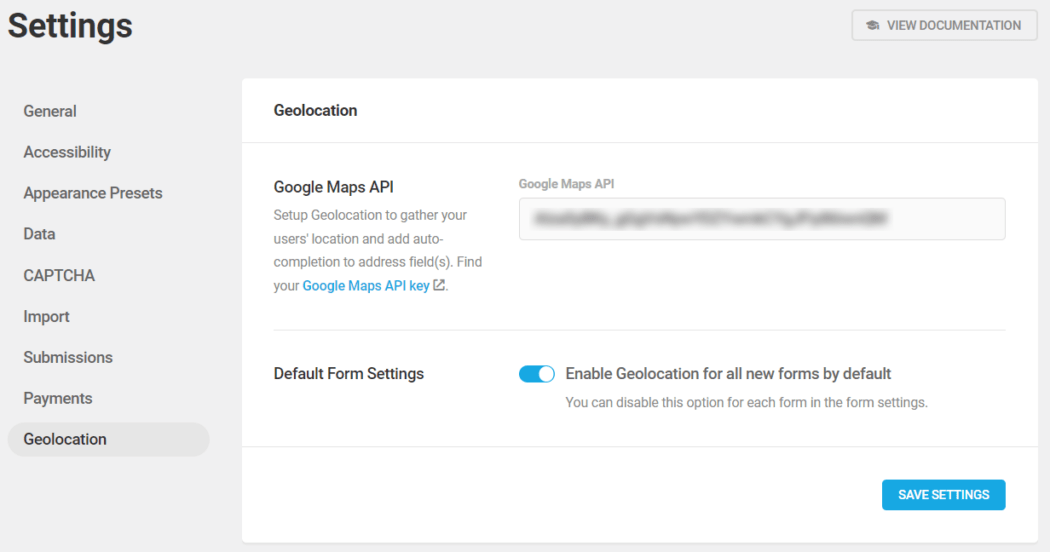
Task: Click the external link icon beside API key
Action: point(439,285)
